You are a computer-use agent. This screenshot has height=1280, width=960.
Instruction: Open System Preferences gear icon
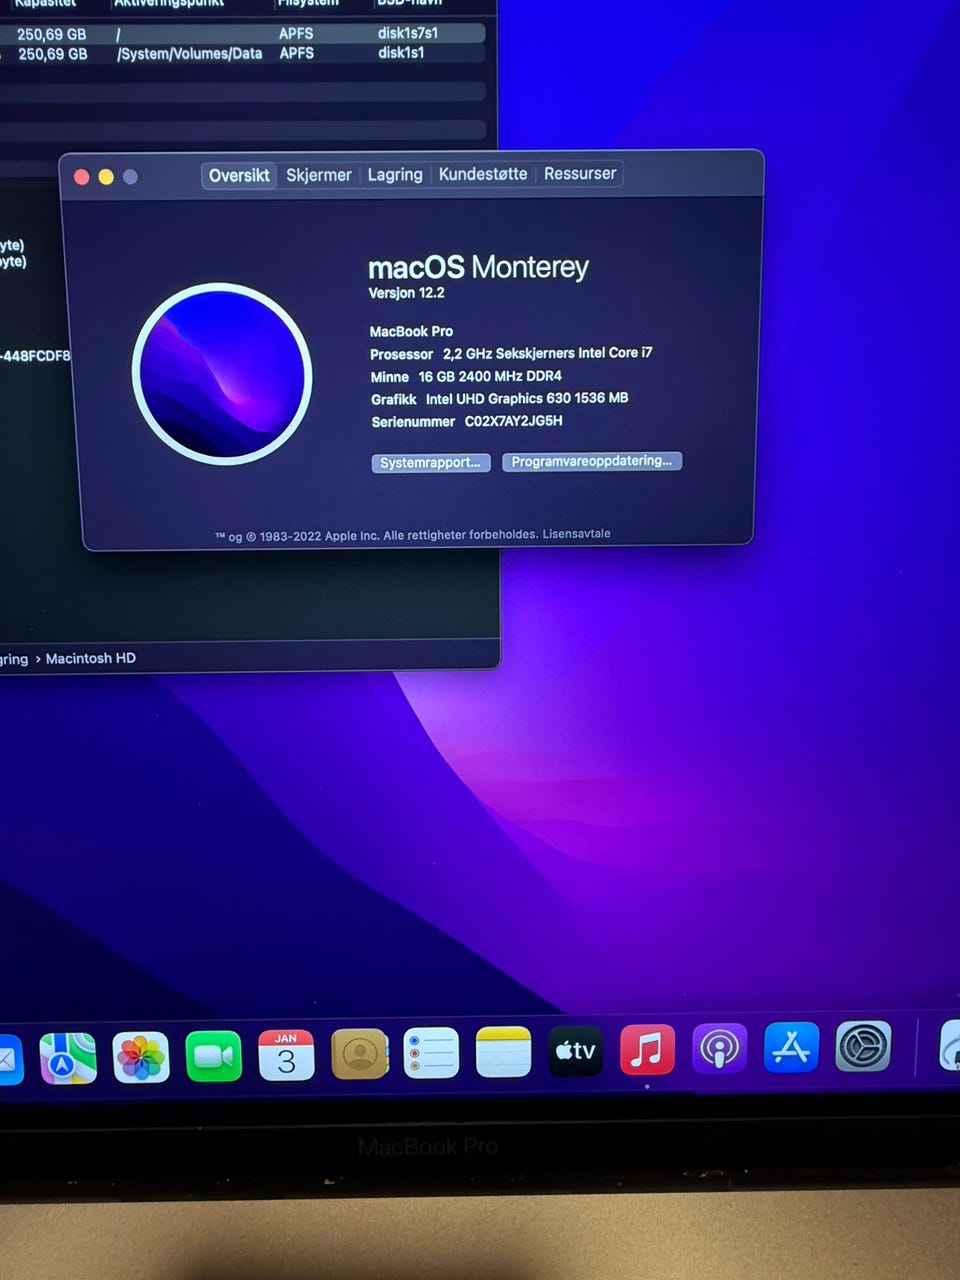(863, 1046)
